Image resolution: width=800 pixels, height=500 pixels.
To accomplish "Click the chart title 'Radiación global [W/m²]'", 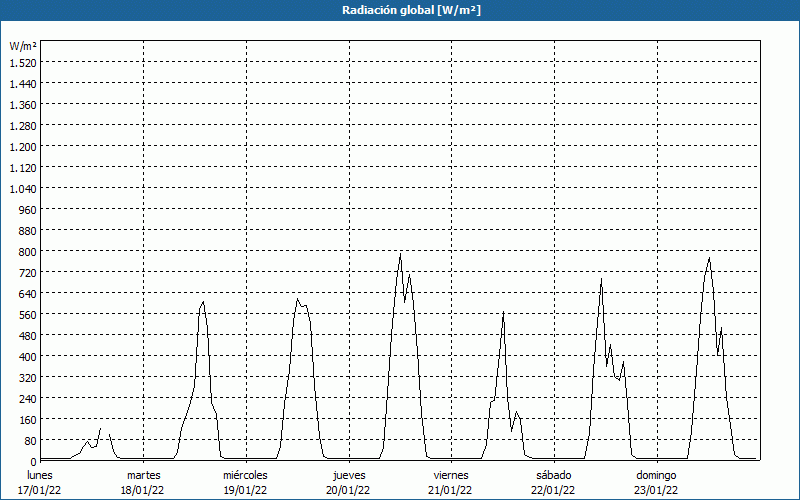I will (411, 10).
